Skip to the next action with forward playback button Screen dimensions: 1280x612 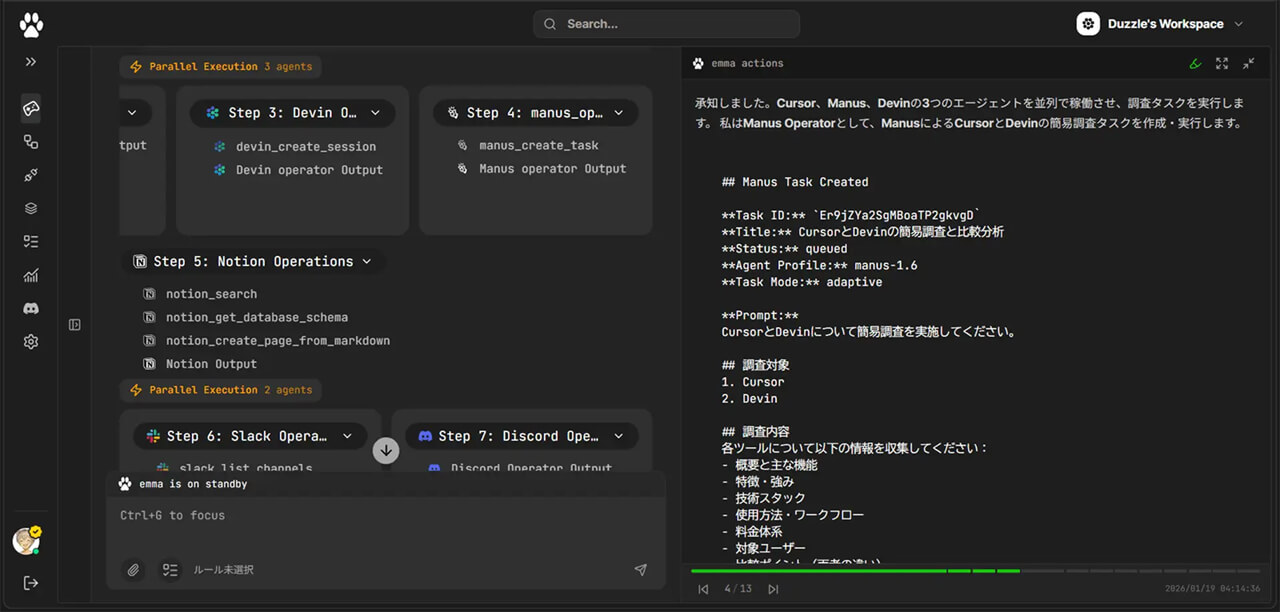(x=772, y=589)
